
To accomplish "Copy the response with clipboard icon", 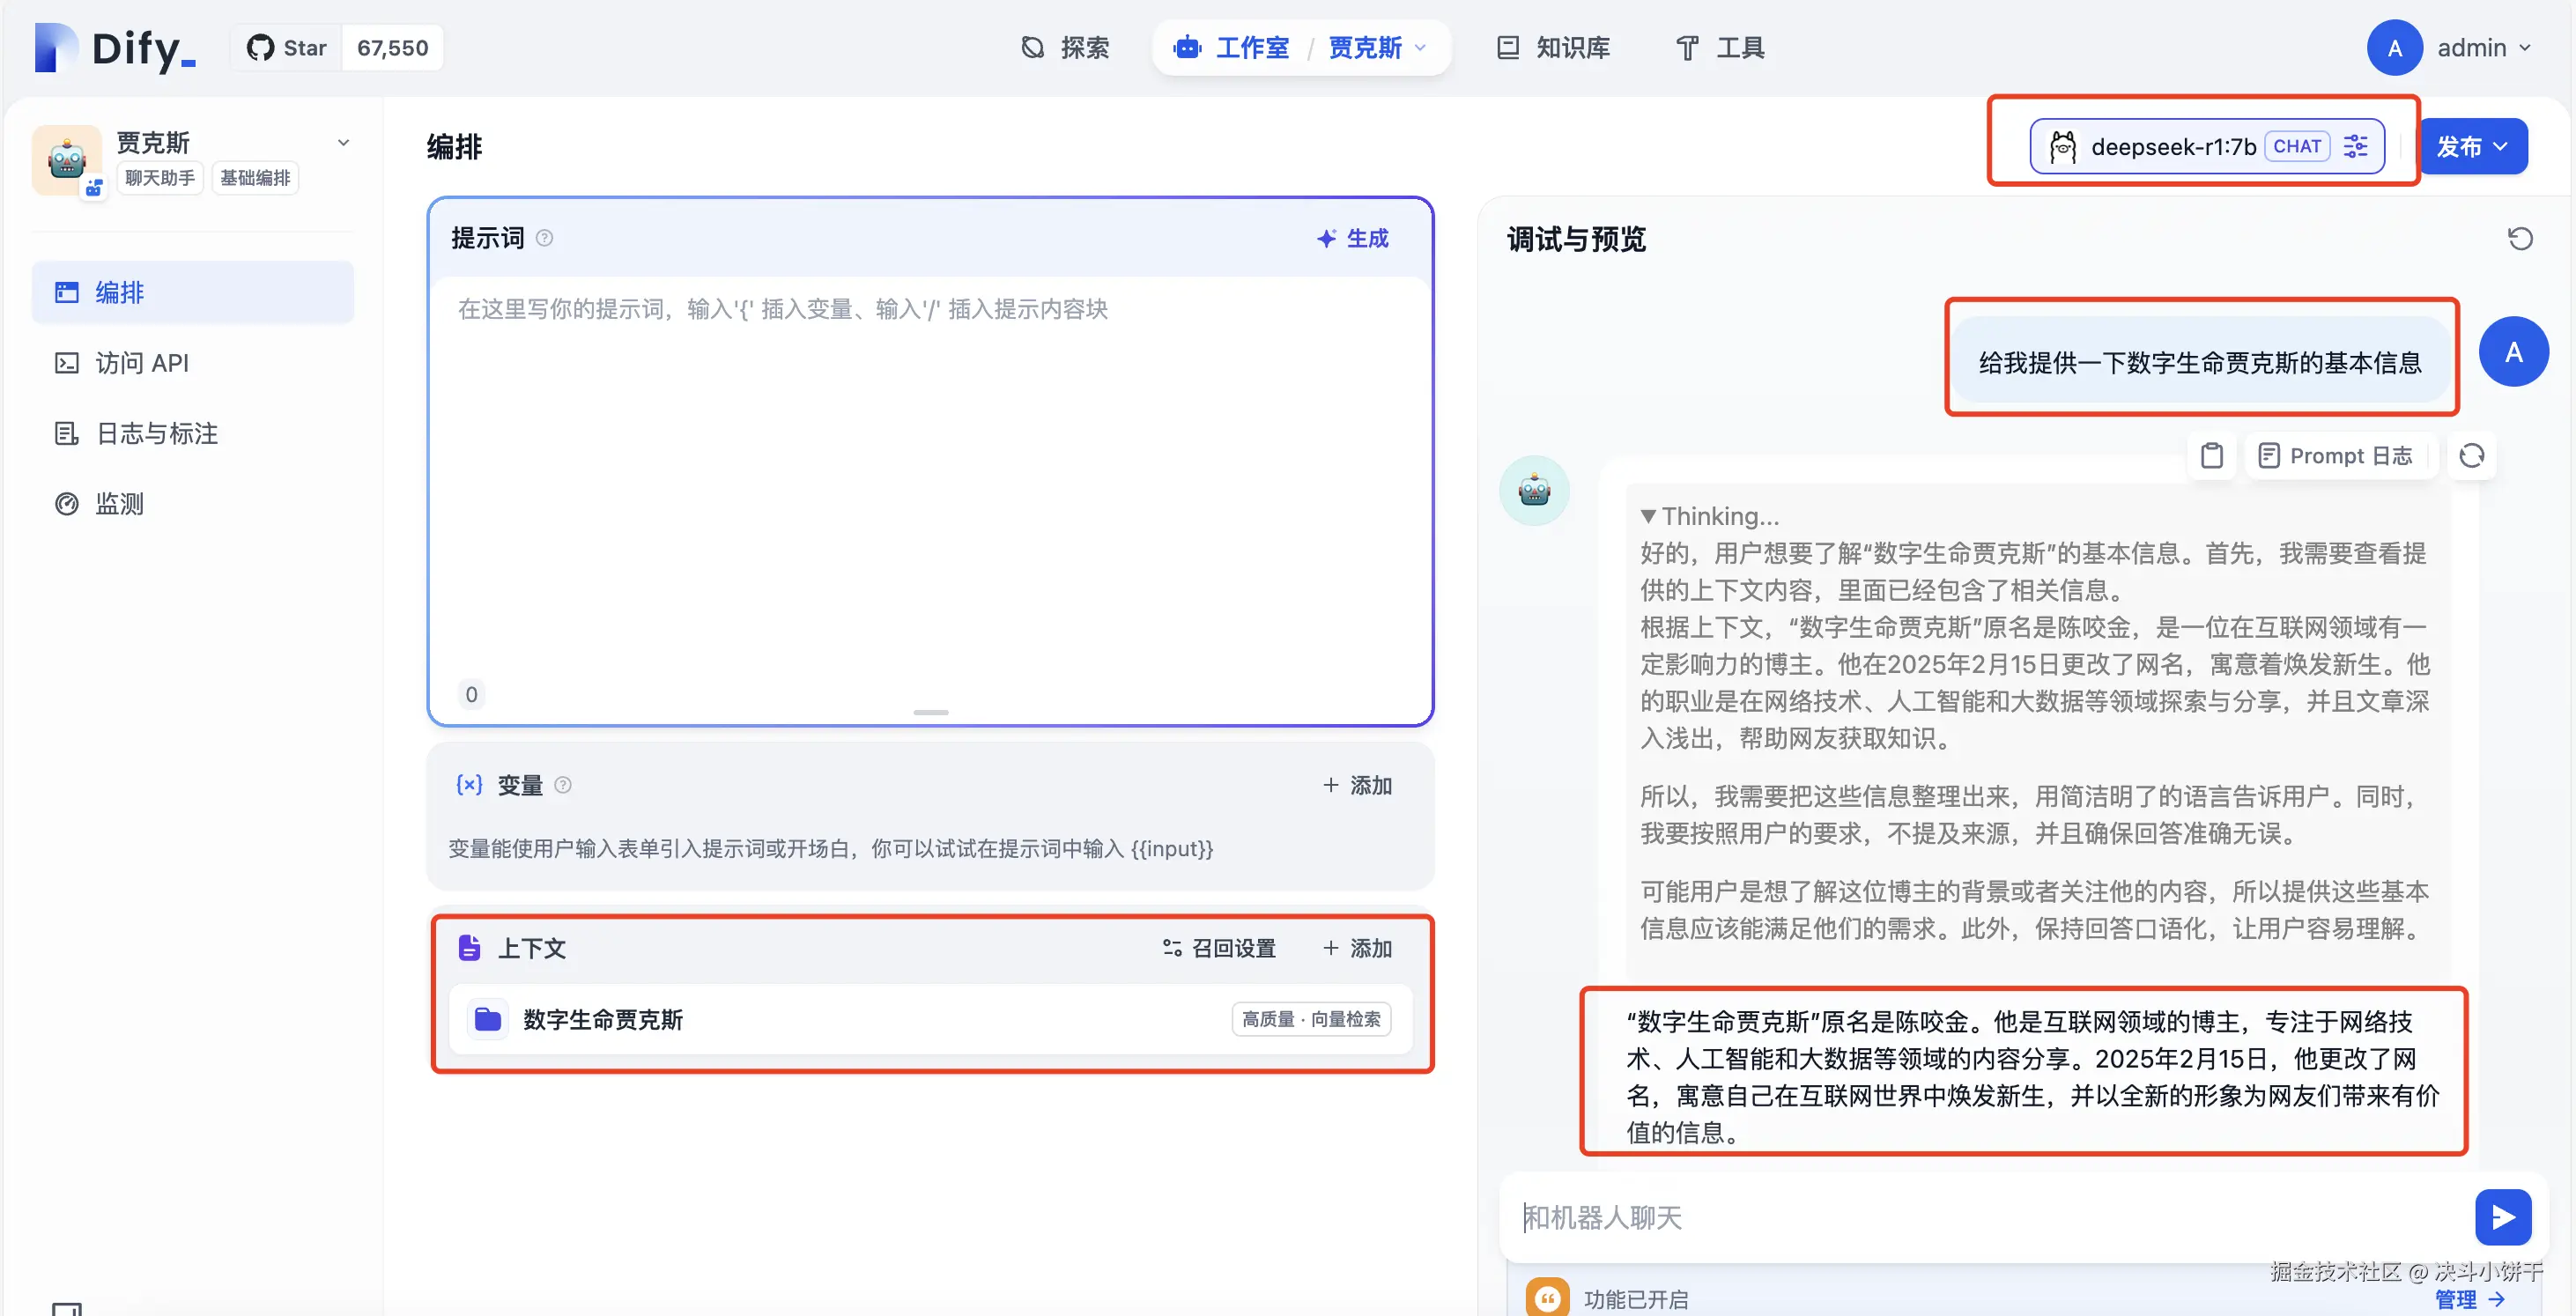I will pyautogui.click(x=2211, y=456).
